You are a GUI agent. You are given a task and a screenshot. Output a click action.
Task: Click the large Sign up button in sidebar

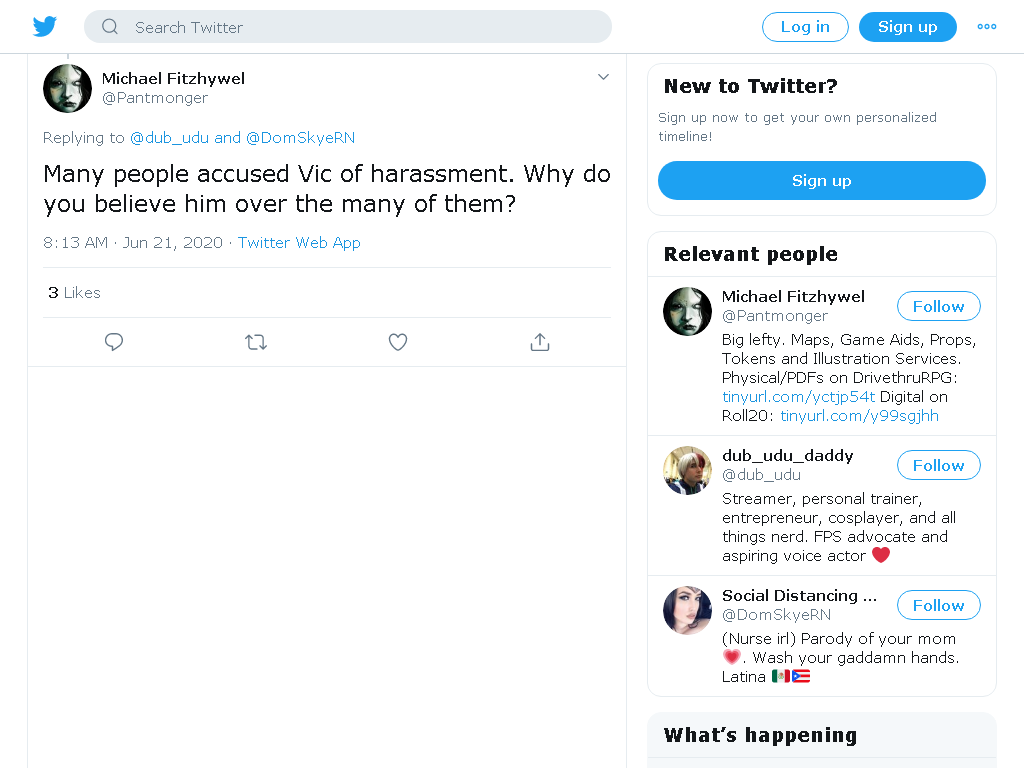[x=822, y=180]
